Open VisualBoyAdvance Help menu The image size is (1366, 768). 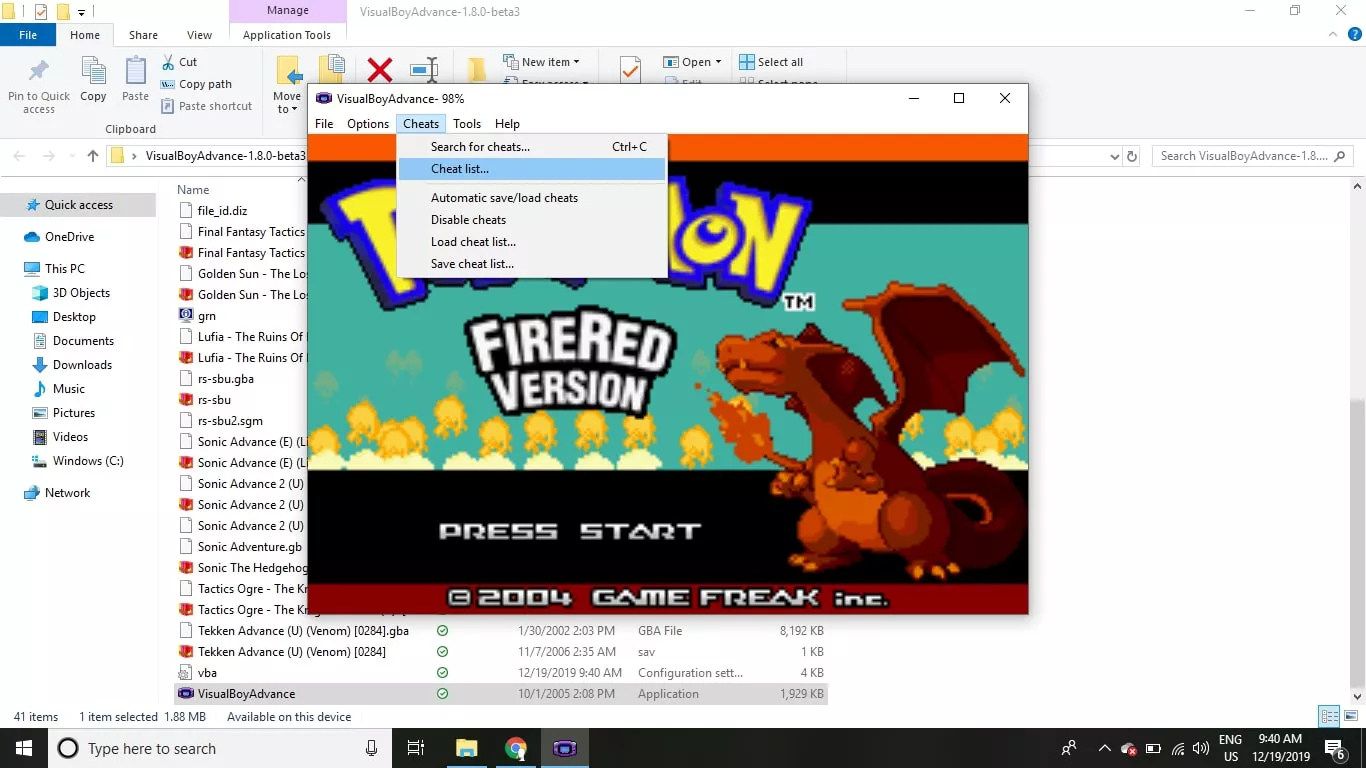(x=507, y=124)
